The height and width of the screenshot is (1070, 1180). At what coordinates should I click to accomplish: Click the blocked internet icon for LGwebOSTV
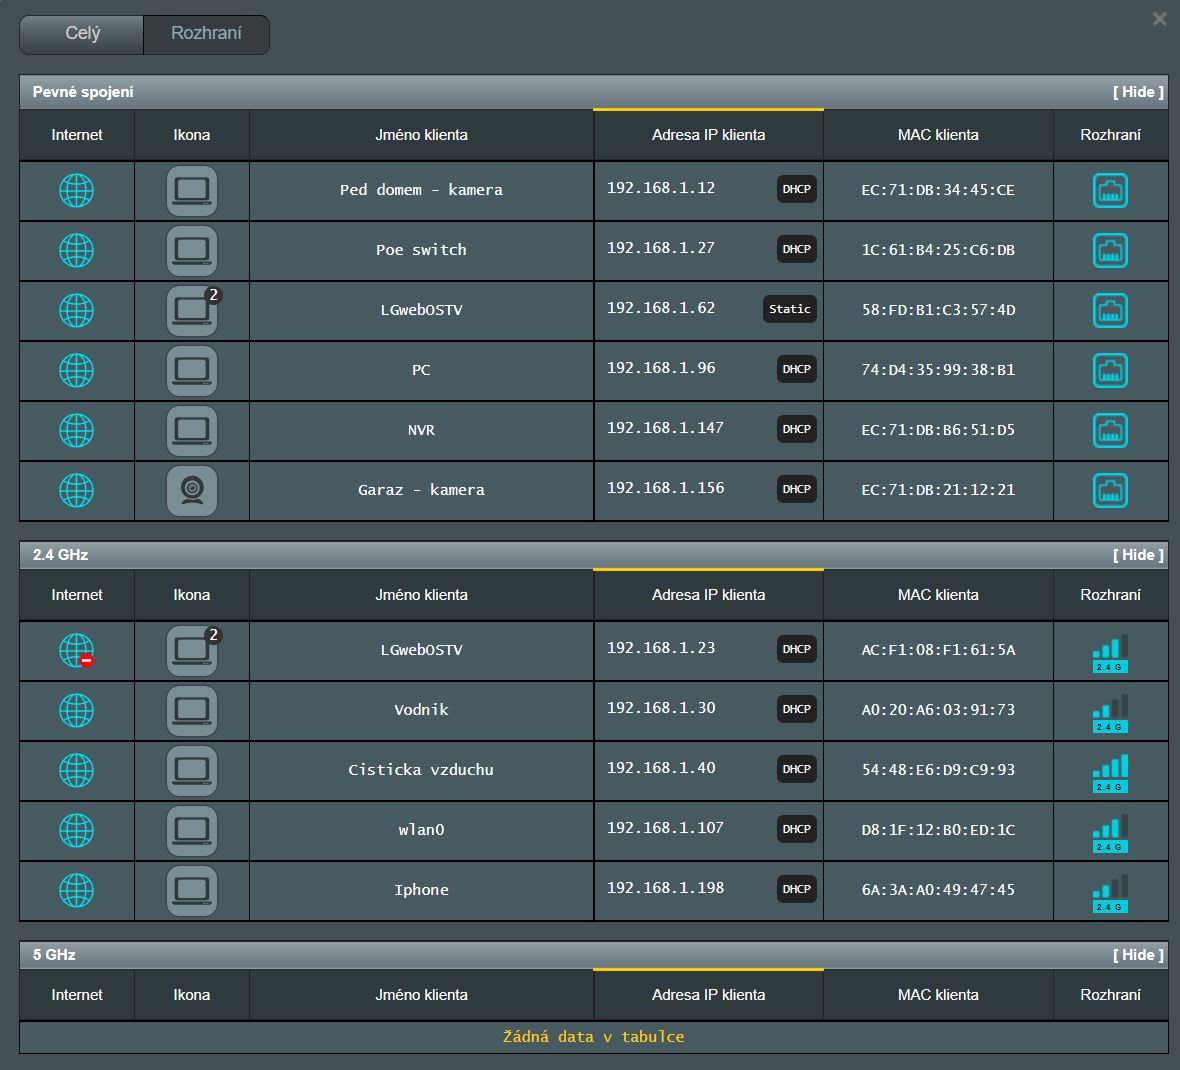coord(77,651)
